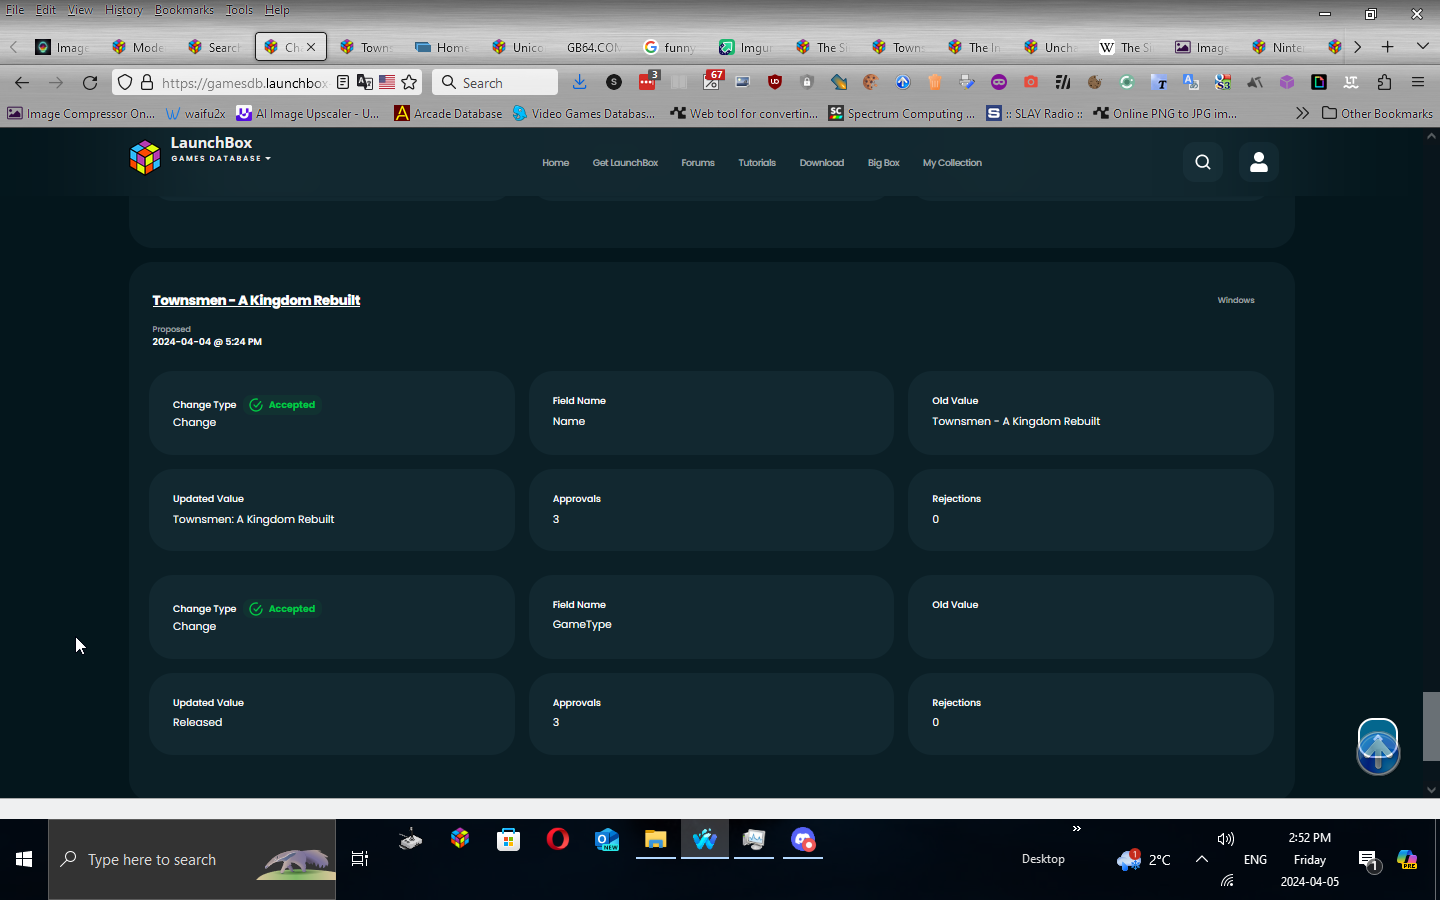This screenshot has width=1440, height=900.
Task: Click the LaunchBox cube logo
Action: (x=145, y=157)
